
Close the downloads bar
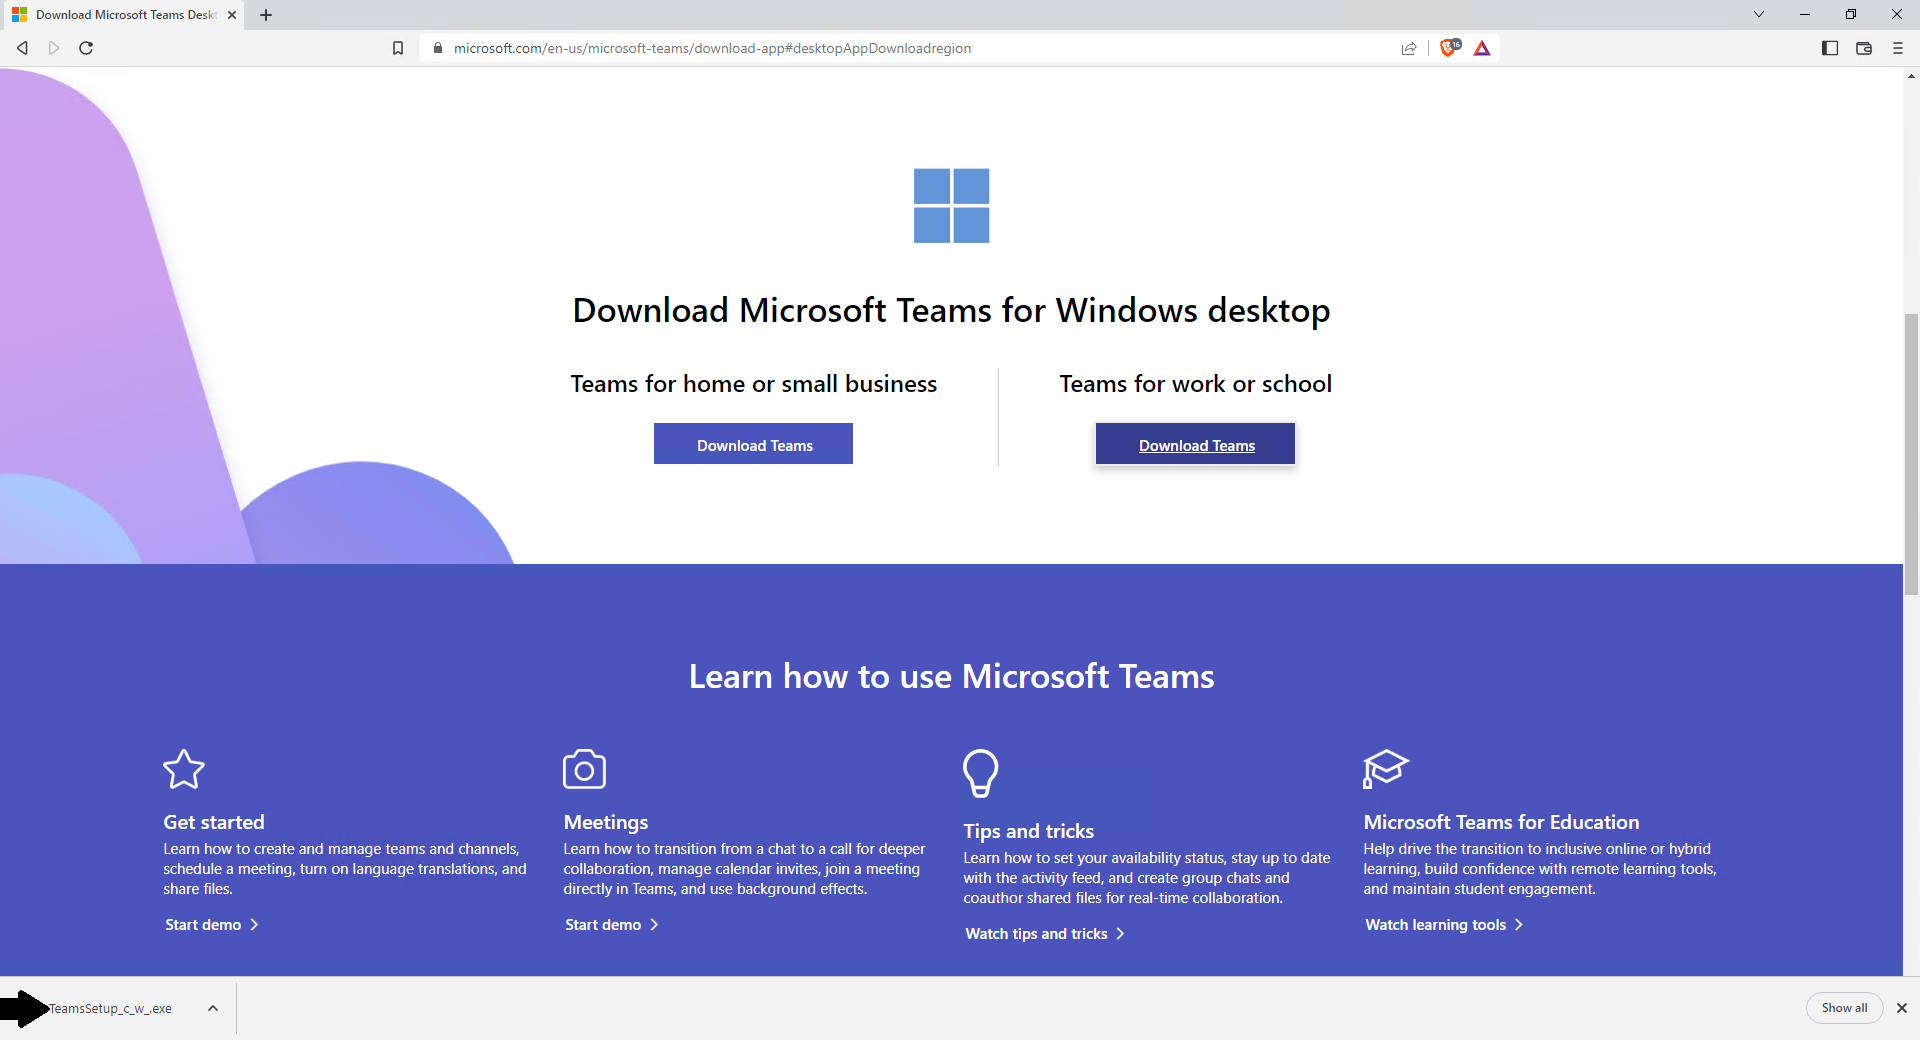pyautogui.click(x=1902, y=1008)
